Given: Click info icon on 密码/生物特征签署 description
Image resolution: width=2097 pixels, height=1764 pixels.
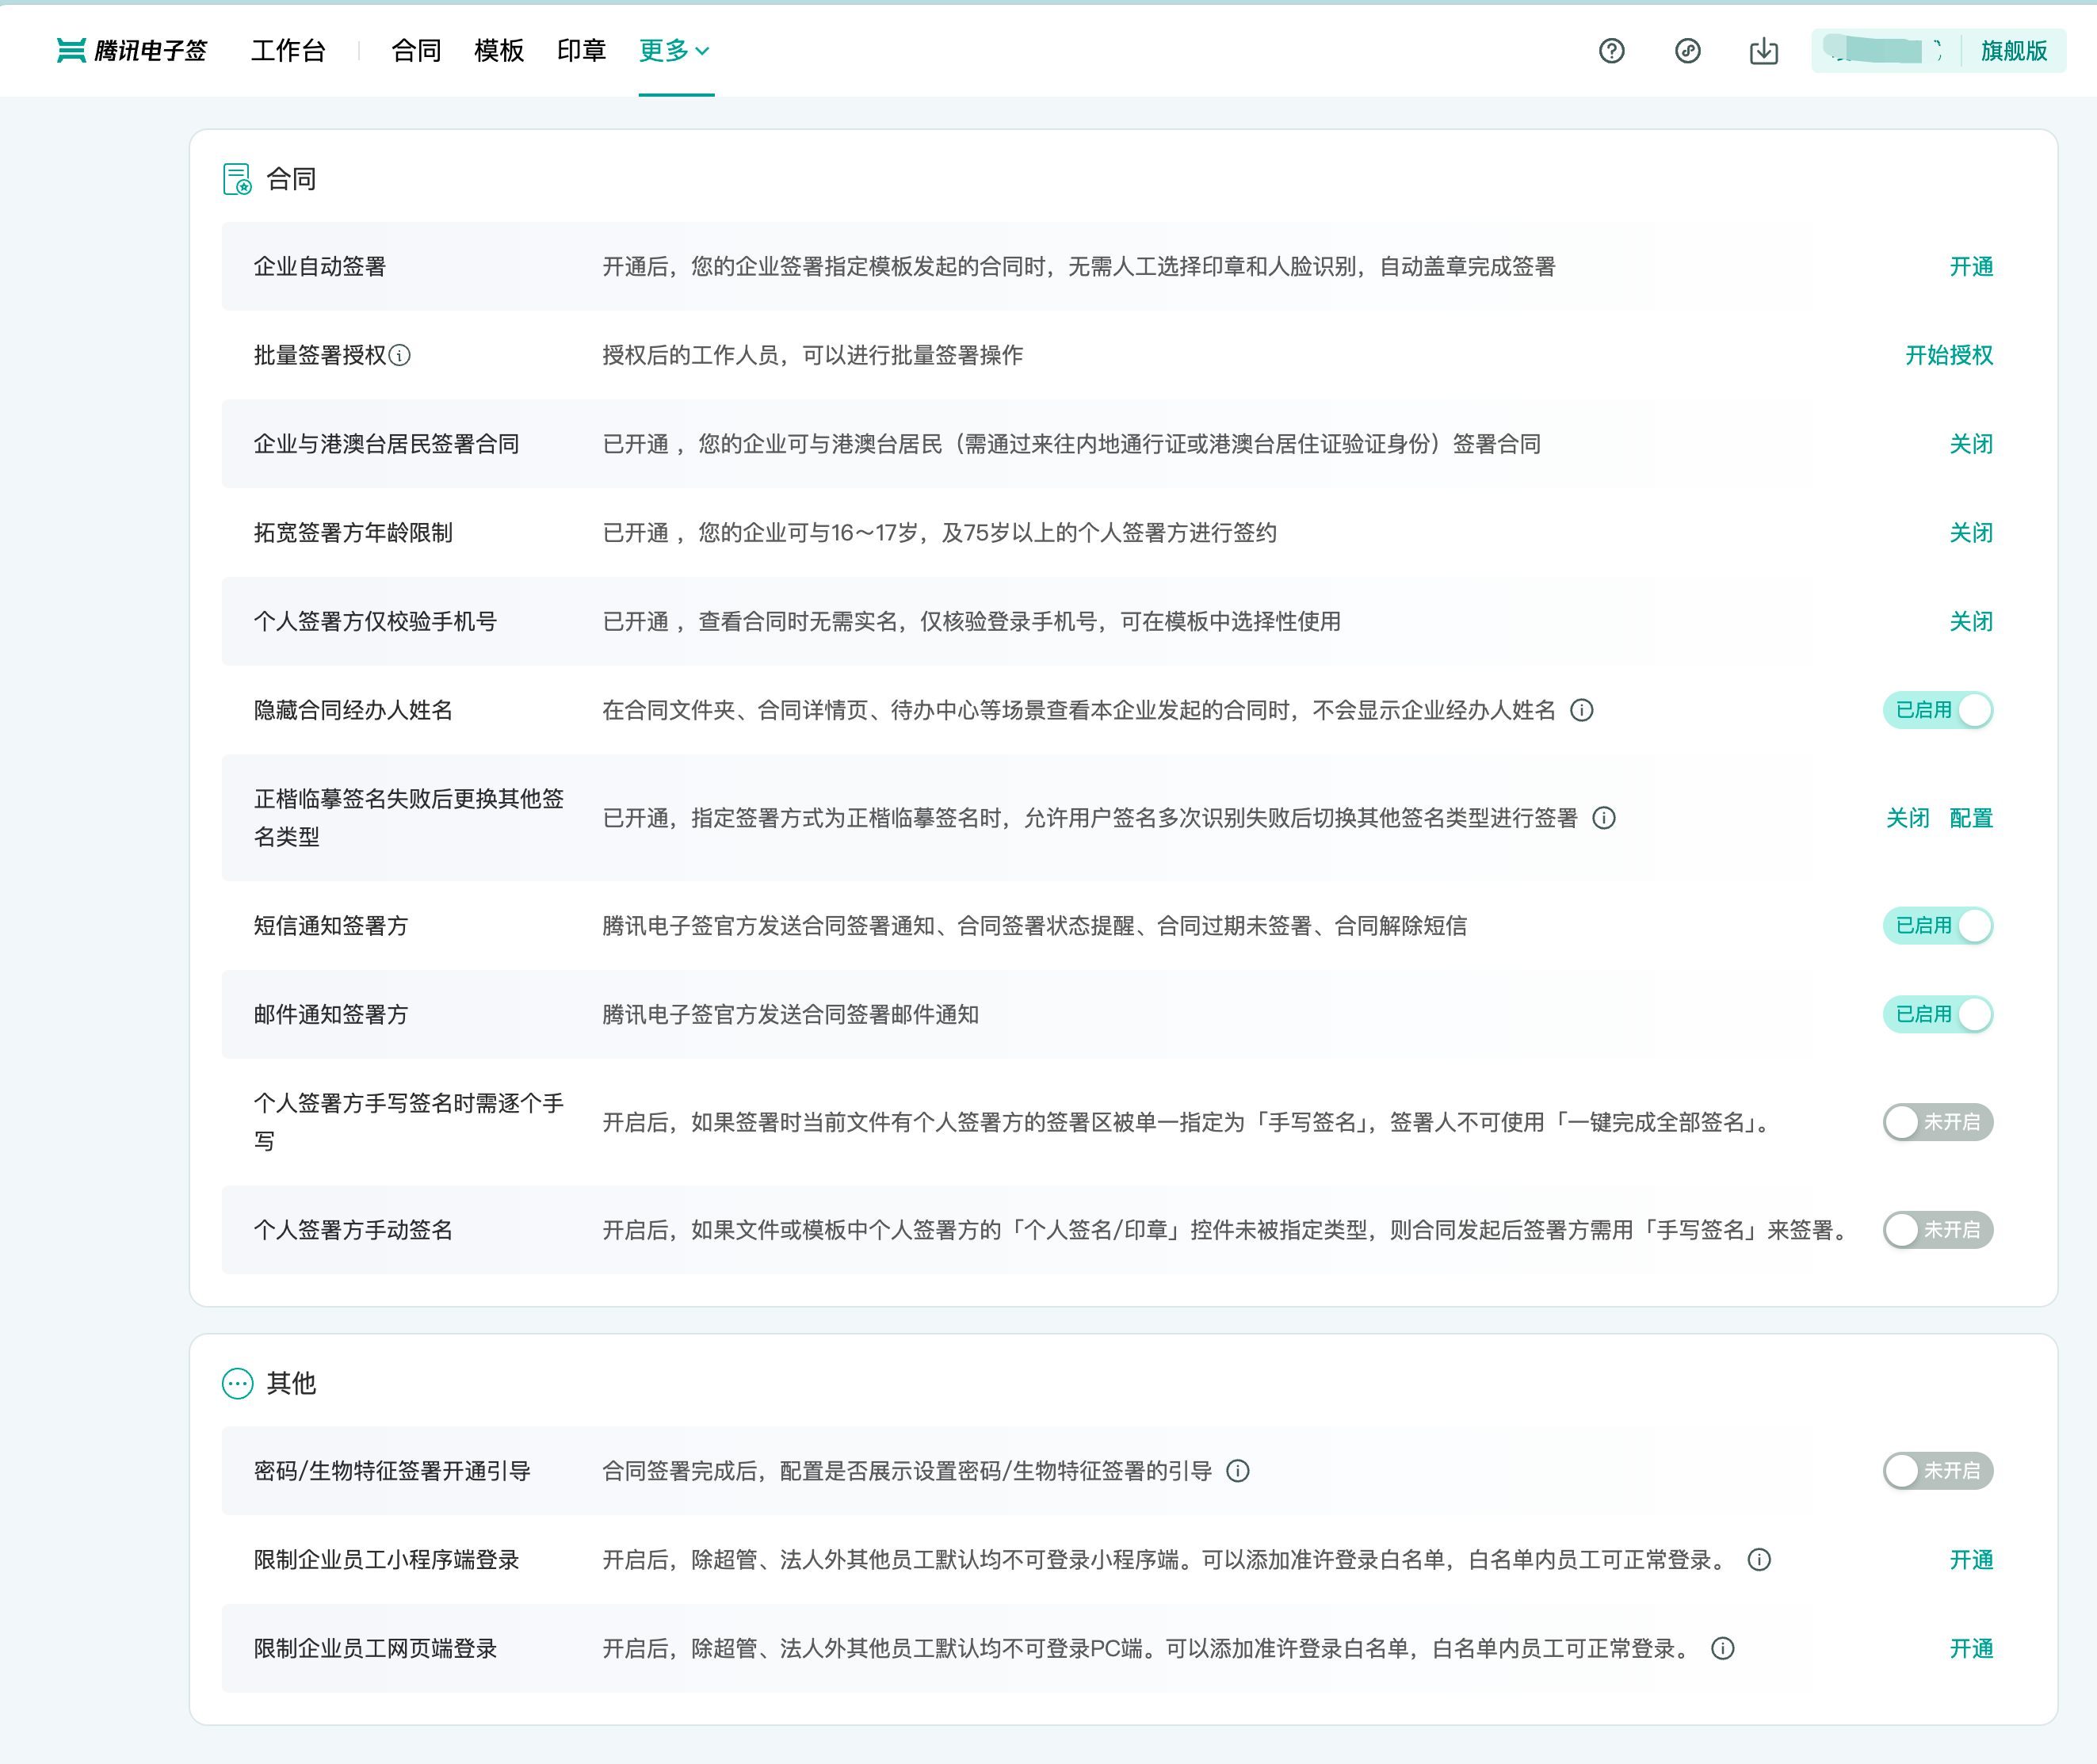Looking at the screenshot, I should click(1237, 1471).
